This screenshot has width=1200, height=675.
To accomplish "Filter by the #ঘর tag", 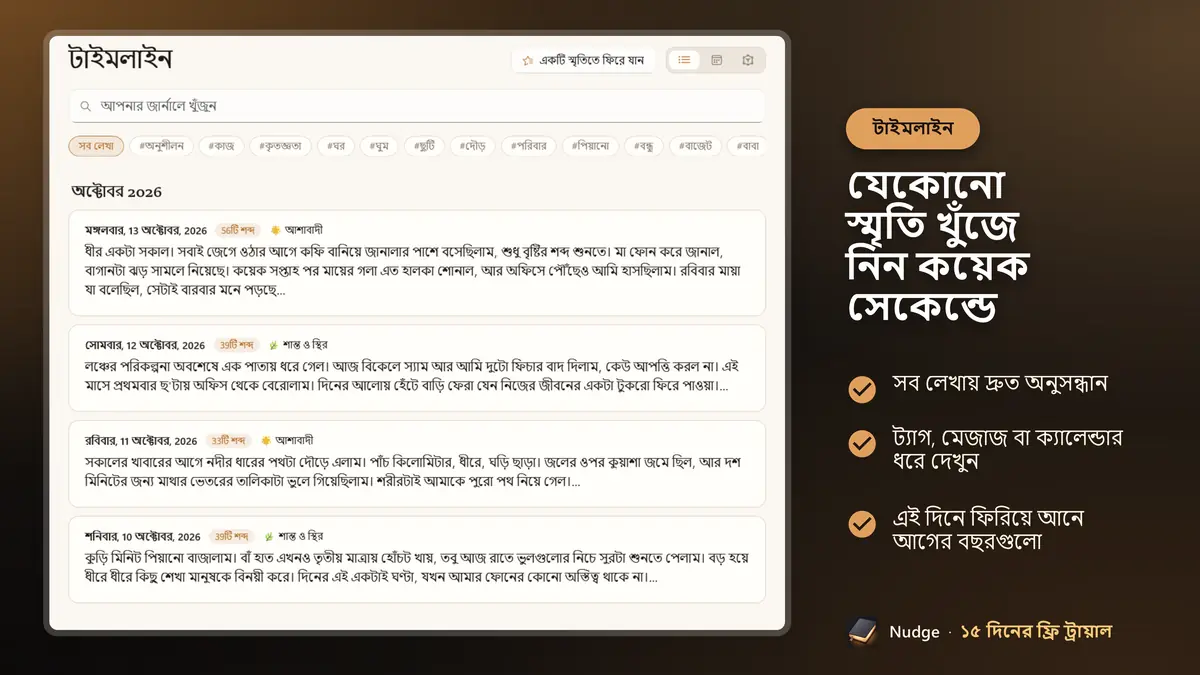I will [x=335, y=146].
